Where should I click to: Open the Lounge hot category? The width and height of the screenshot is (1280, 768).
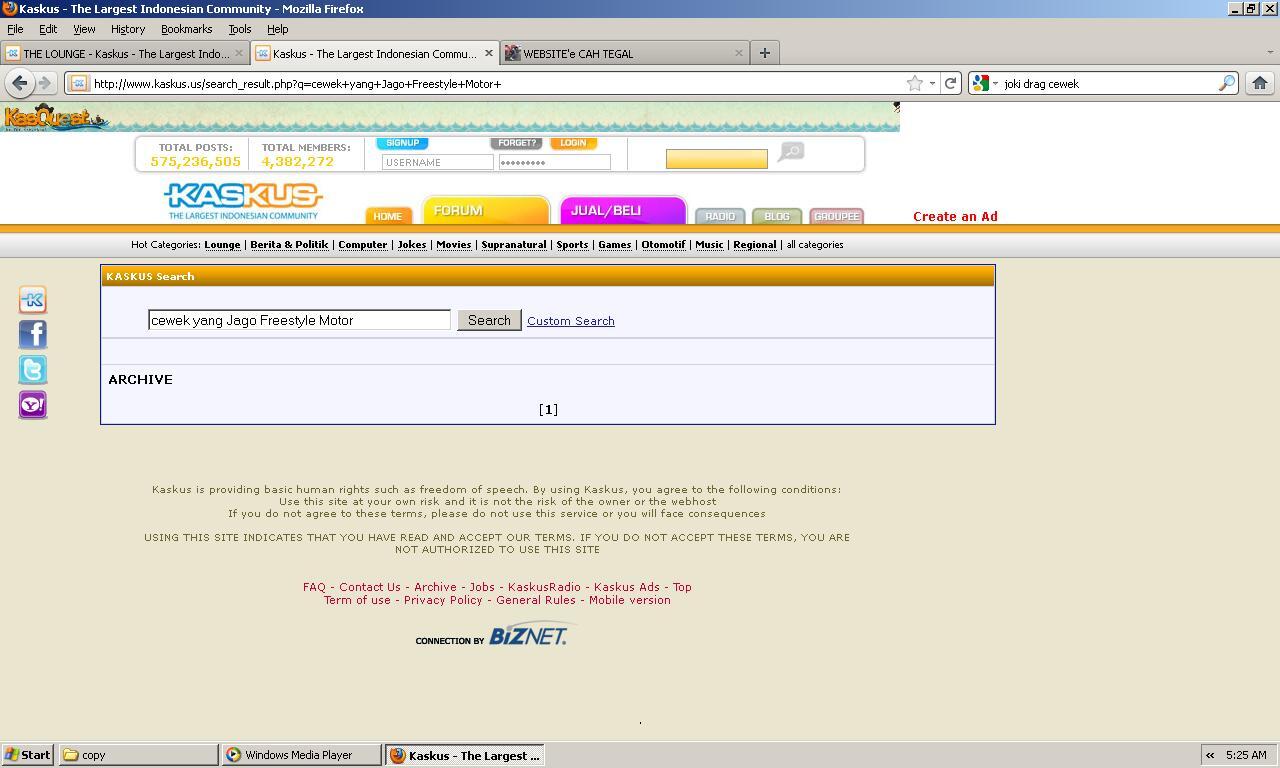(x=222, y=244)
